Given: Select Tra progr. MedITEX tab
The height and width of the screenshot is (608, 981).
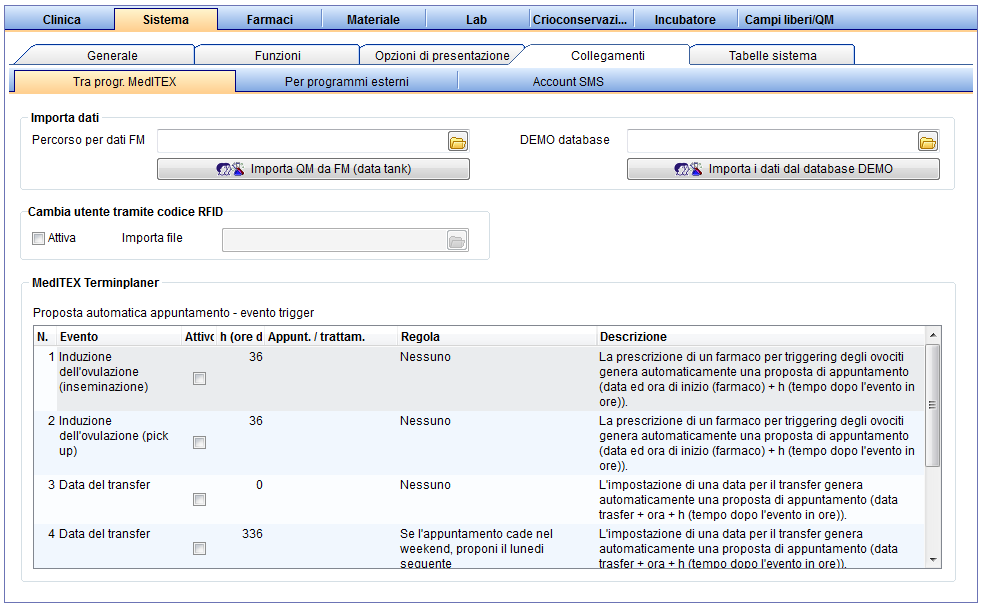Looking at the screenshot, I should (125, 82).
